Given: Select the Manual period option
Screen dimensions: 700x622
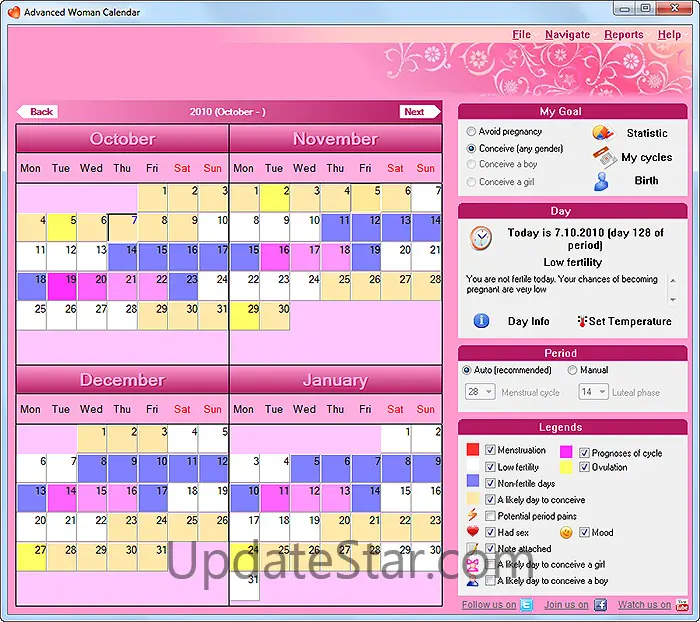Looking at the screenshot, I should pyautogui.click(x=572, y=370).
